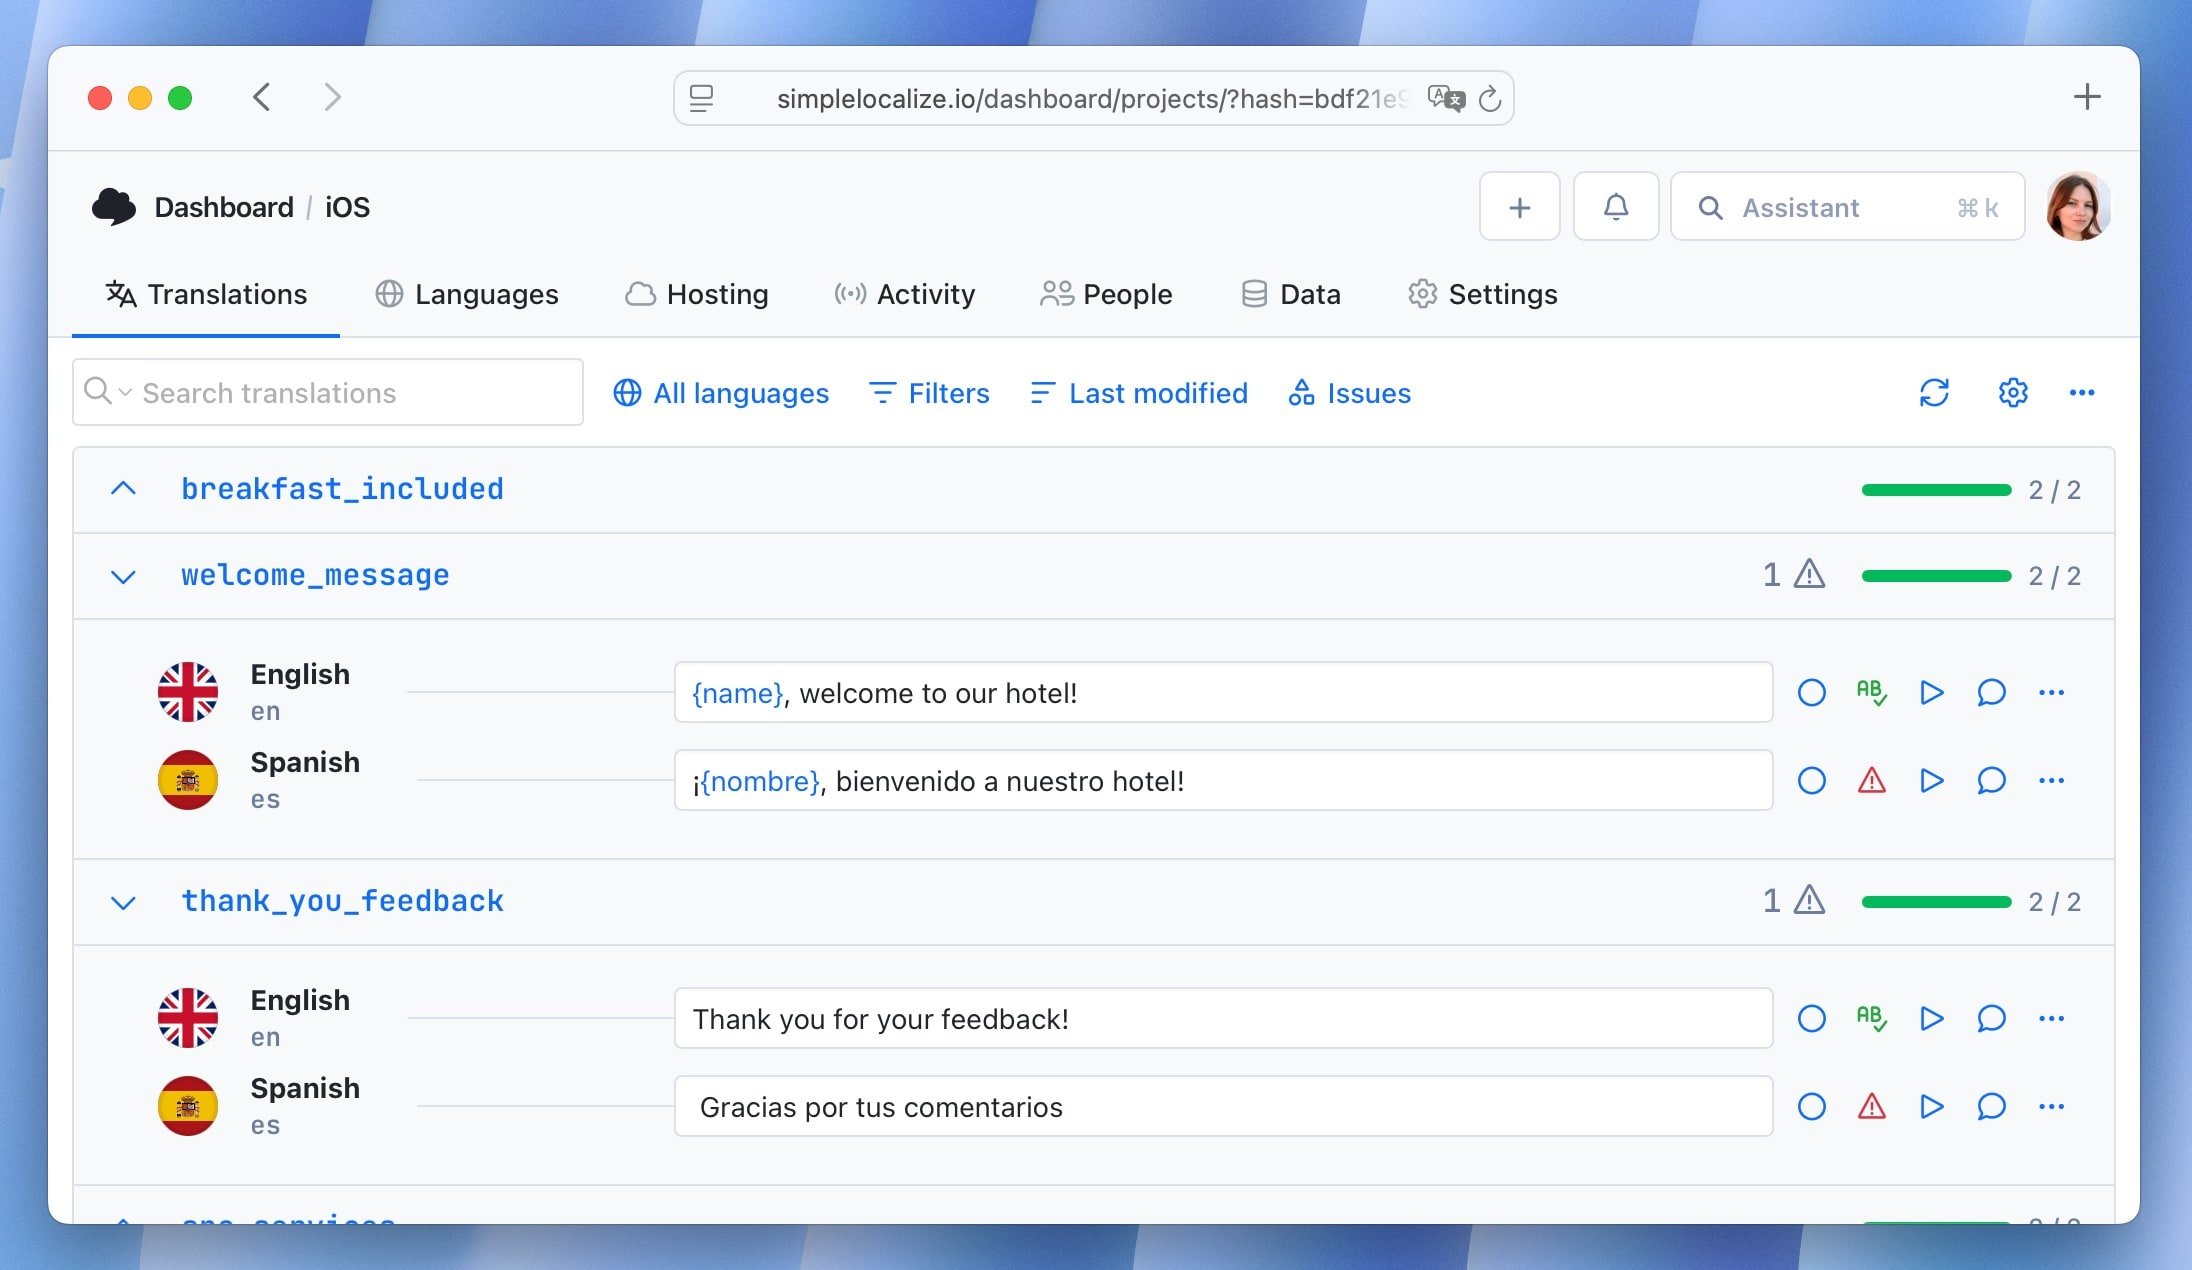Switch to the Languages tab
Screen dimensions: 2192x1270
(x=467, y=294)
